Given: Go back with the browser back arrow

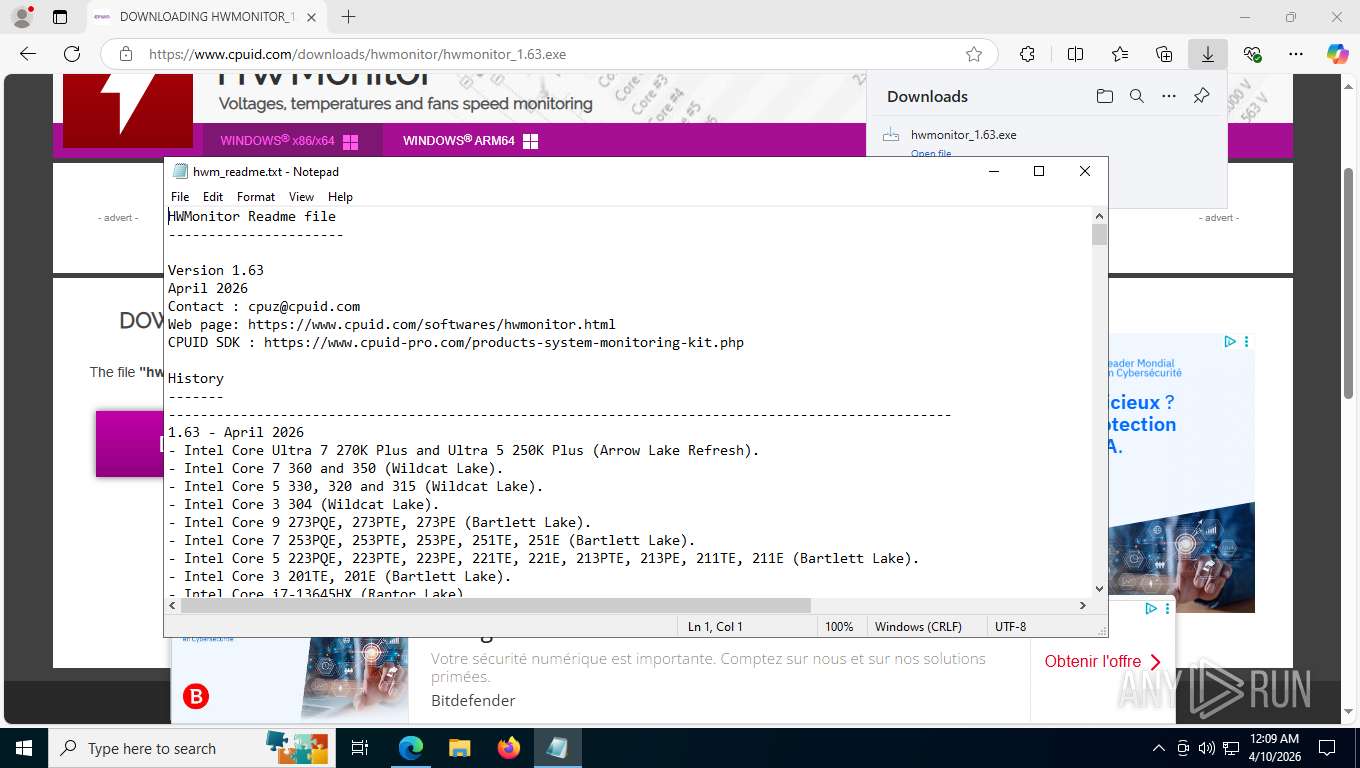Looking at the screenshot, I should [28, 54].
